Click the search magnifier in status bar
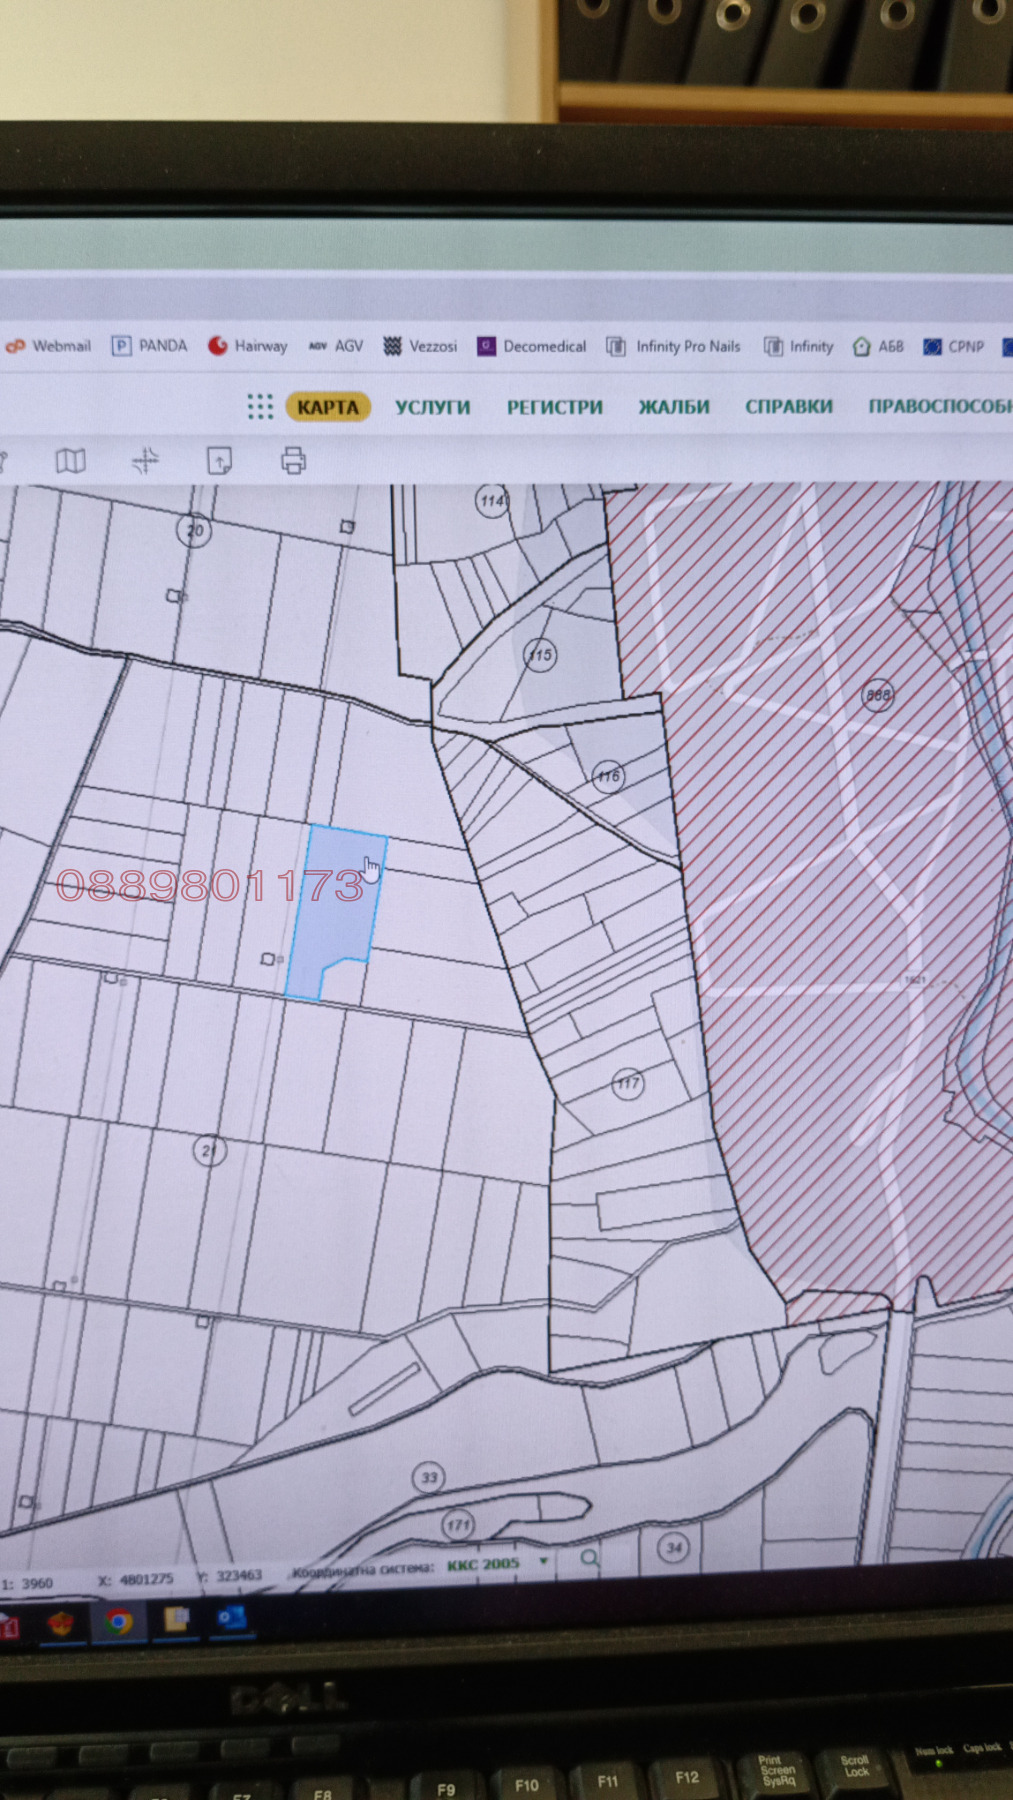Screen dimensions: 1013x1800 pyautogui.click(x=590, y=1558)
